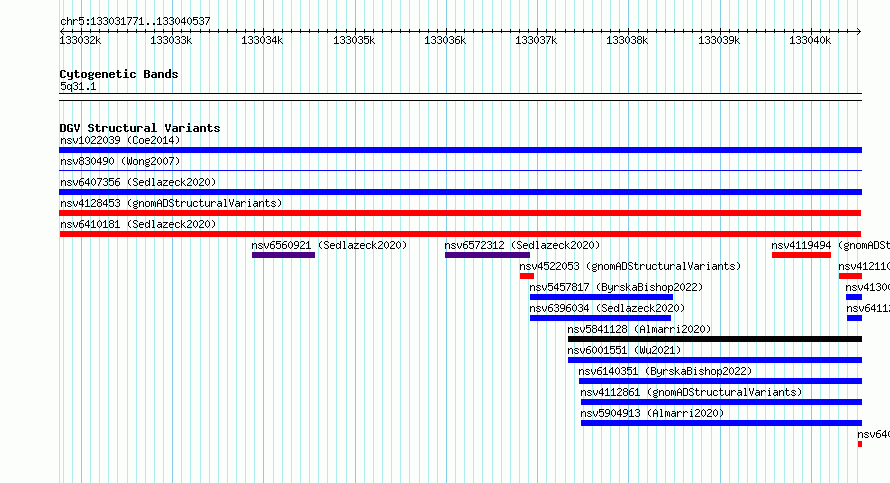Click the small red bar under nsv4522053
The image size is (890, 483).
527,276
